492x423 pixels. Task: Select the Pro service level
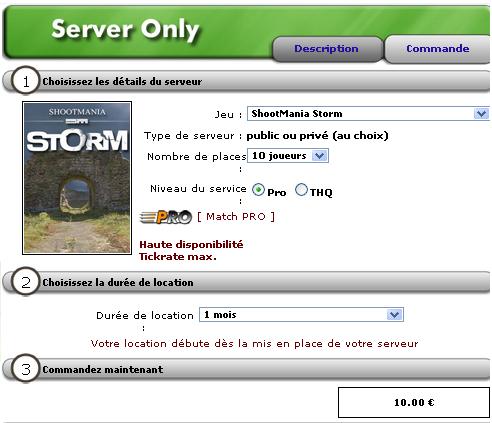[258, 190]
